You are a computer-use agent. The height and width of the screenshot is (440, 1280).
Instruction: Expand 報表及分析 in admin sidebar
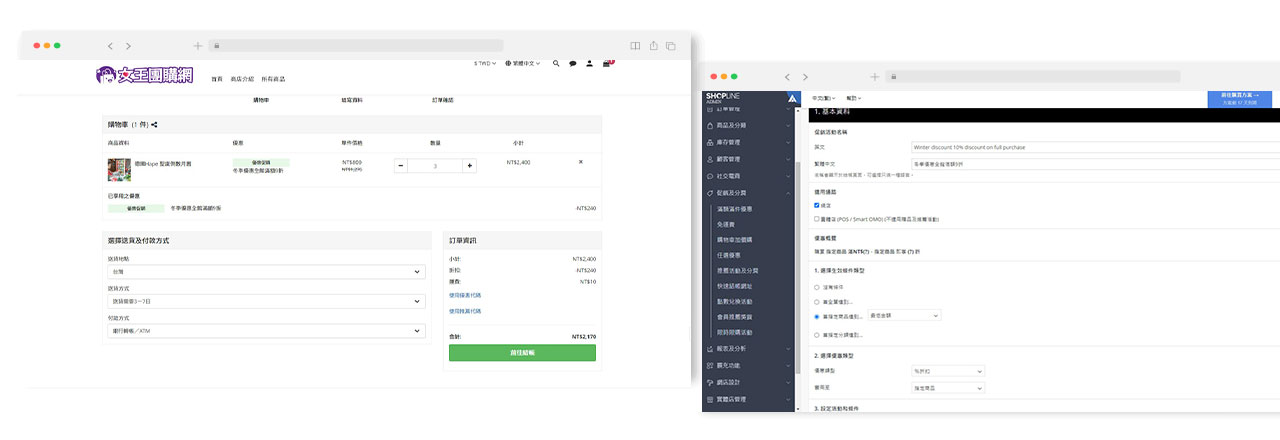click(x=749, y=349)
